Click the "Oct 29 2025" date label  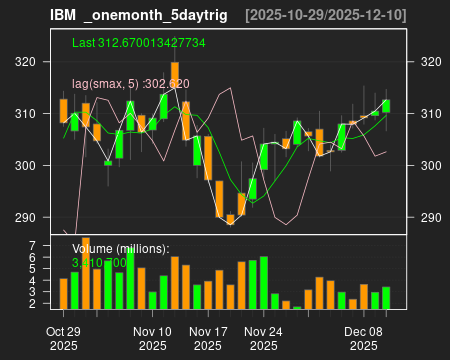coord(63,339)
